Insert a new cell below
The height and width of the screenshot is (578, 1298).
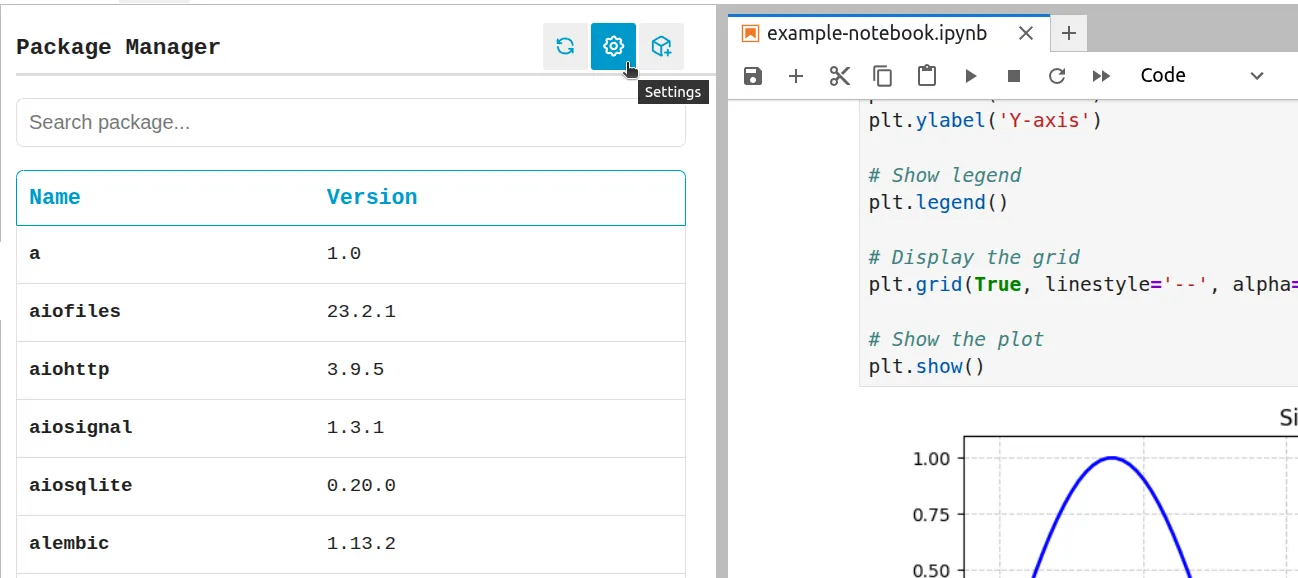coord(795,75)
